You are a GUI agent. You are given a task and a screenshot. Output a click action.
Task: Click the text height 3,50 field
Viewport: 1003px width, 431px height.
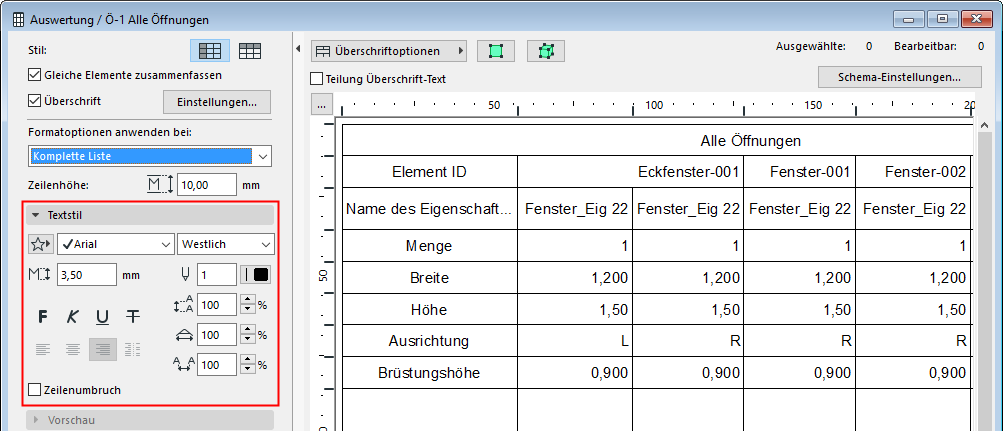tap(87, 275)
